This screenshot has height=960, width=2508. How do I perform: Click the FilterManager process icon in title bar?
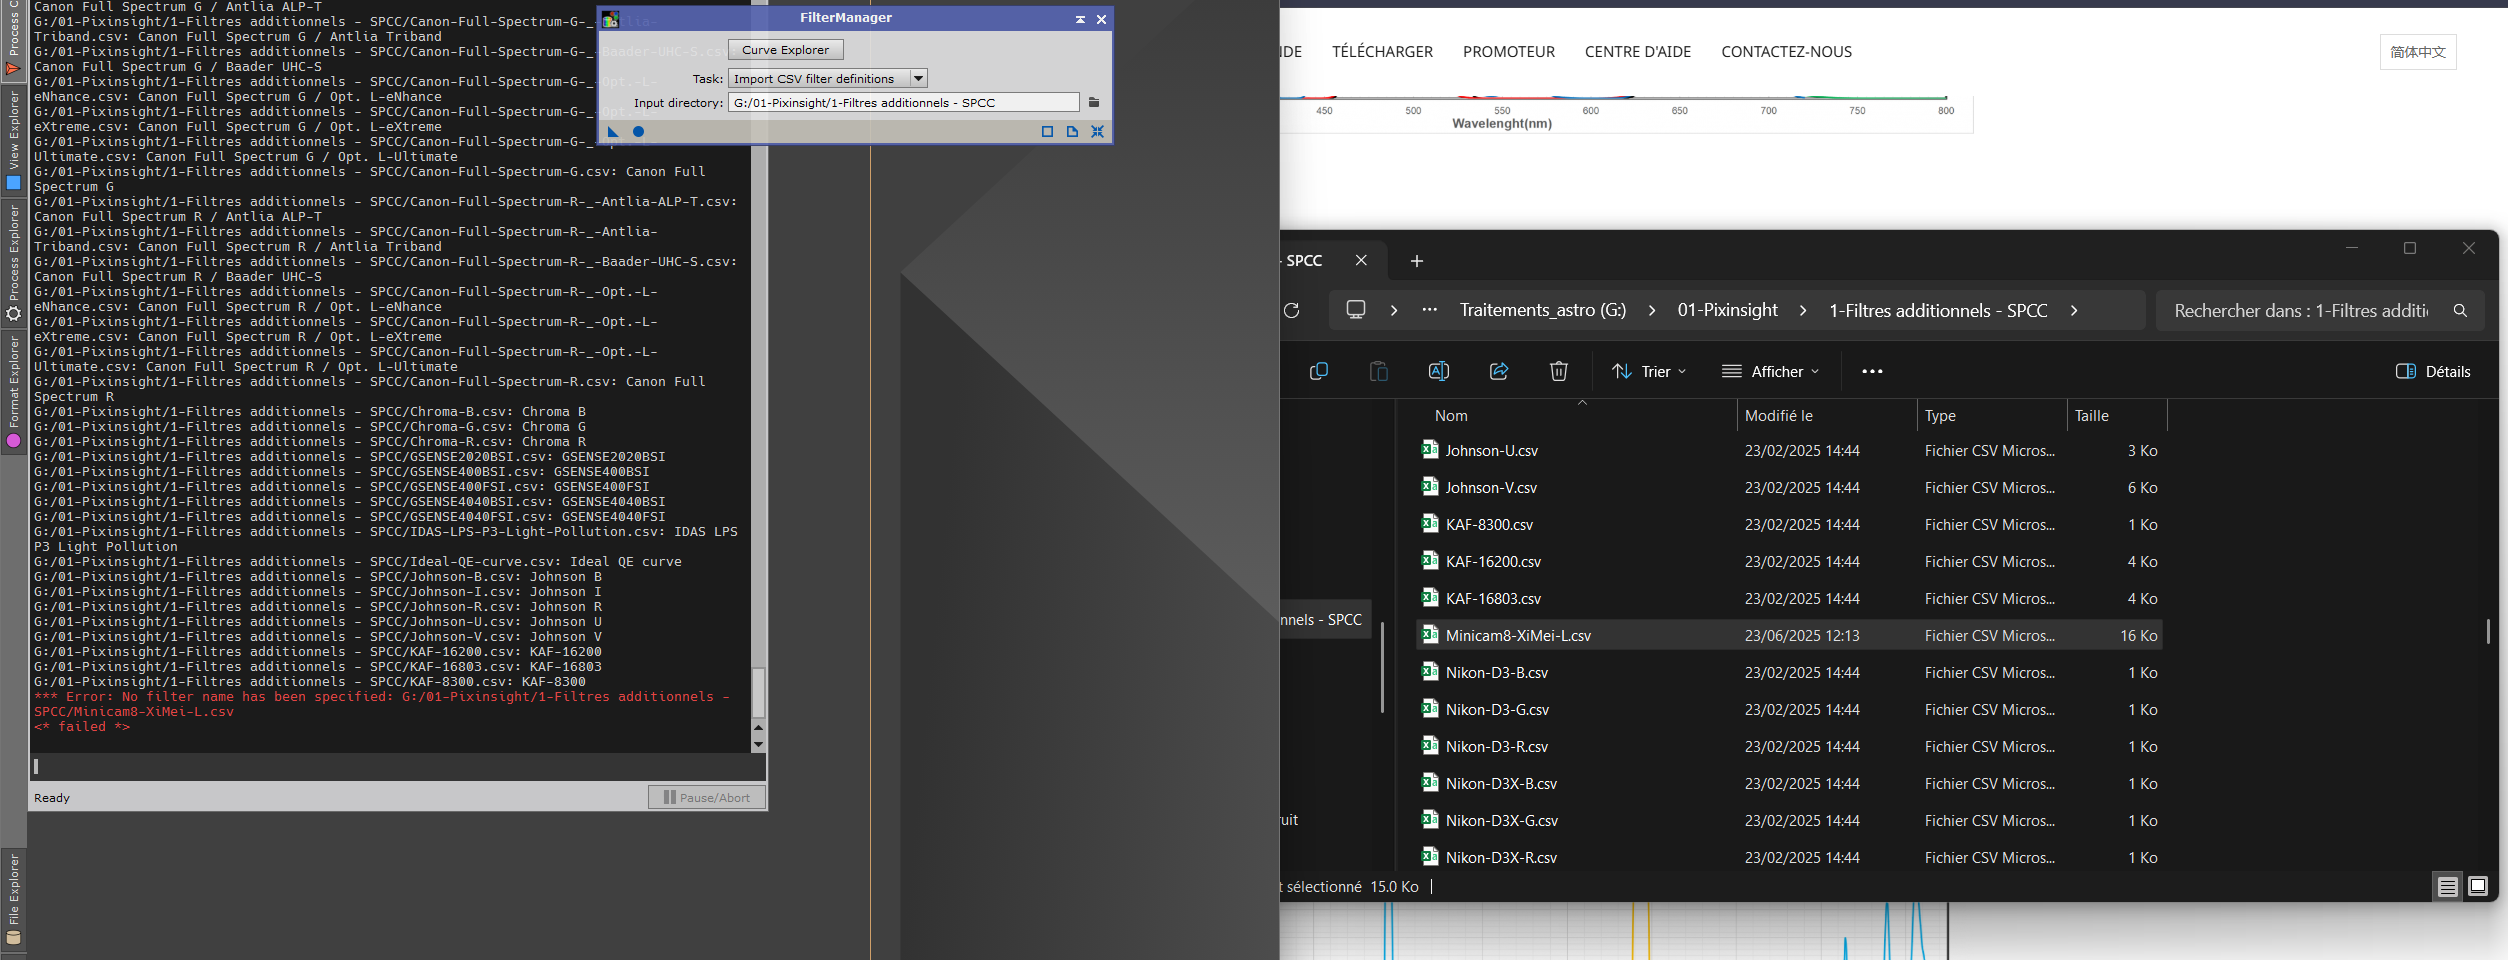(611, 19)
